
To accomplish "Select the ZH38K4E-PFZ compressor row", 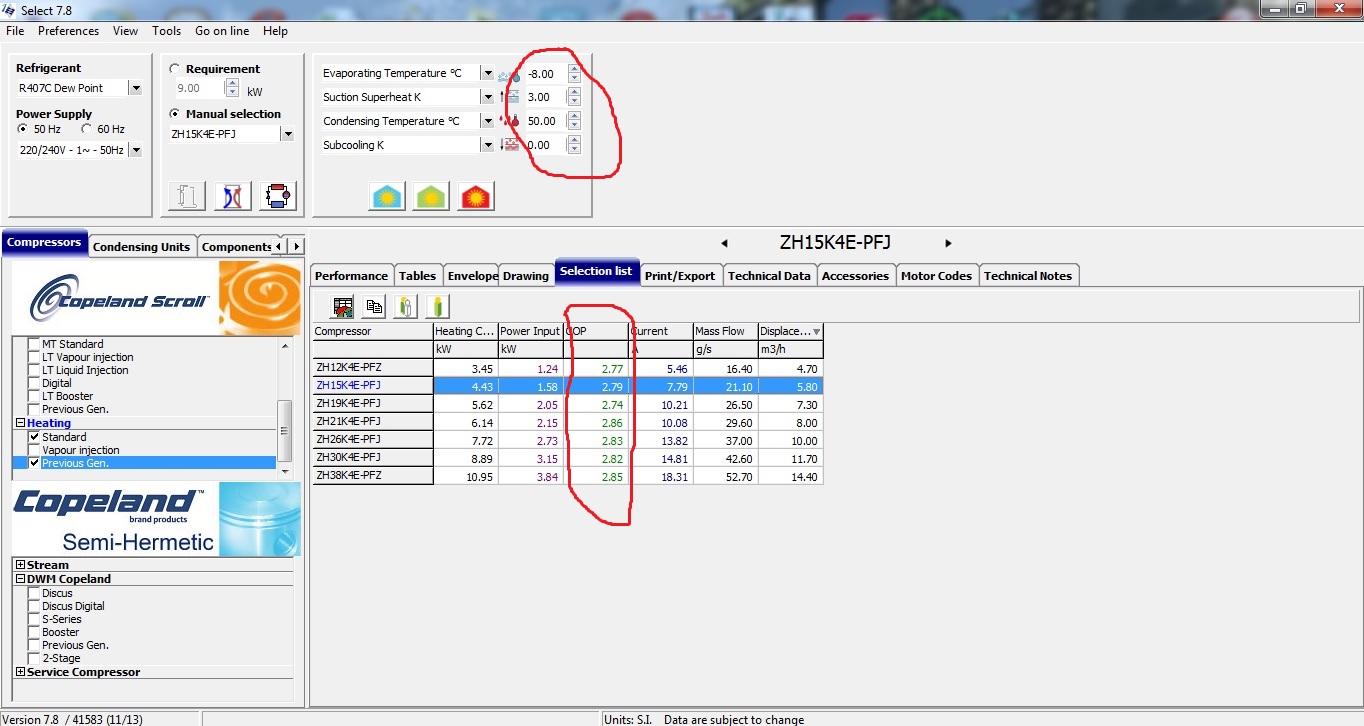I will (567, 476).
